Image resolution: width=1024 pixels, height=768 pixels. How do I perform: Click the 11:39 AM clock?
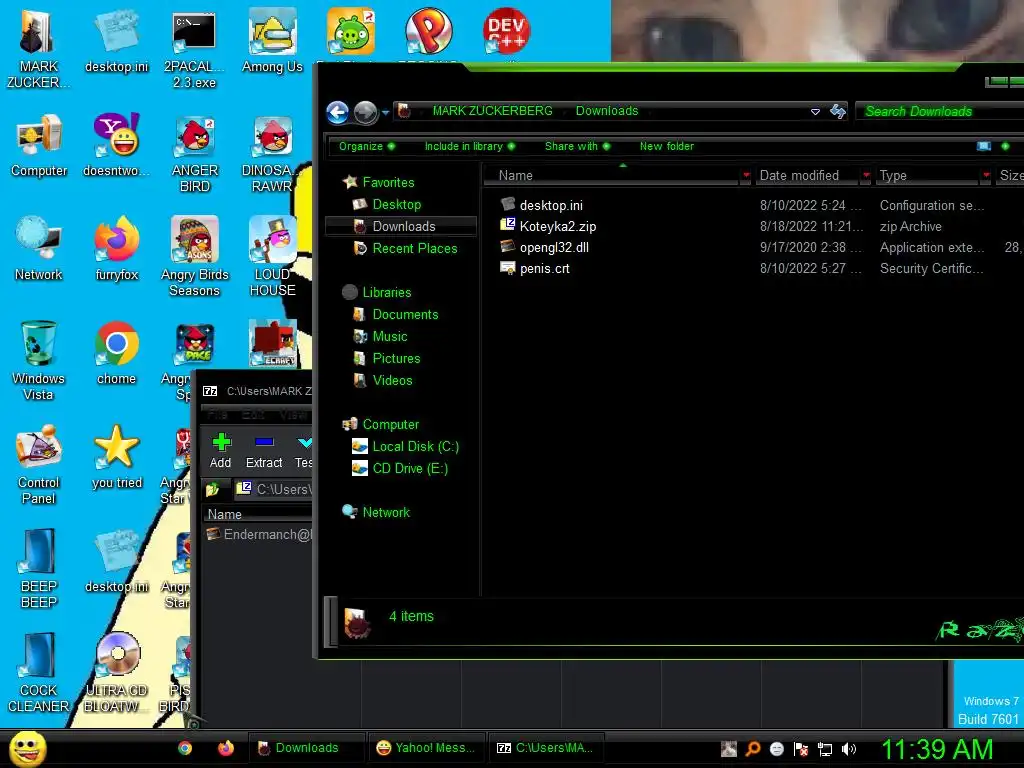[937, 750]
